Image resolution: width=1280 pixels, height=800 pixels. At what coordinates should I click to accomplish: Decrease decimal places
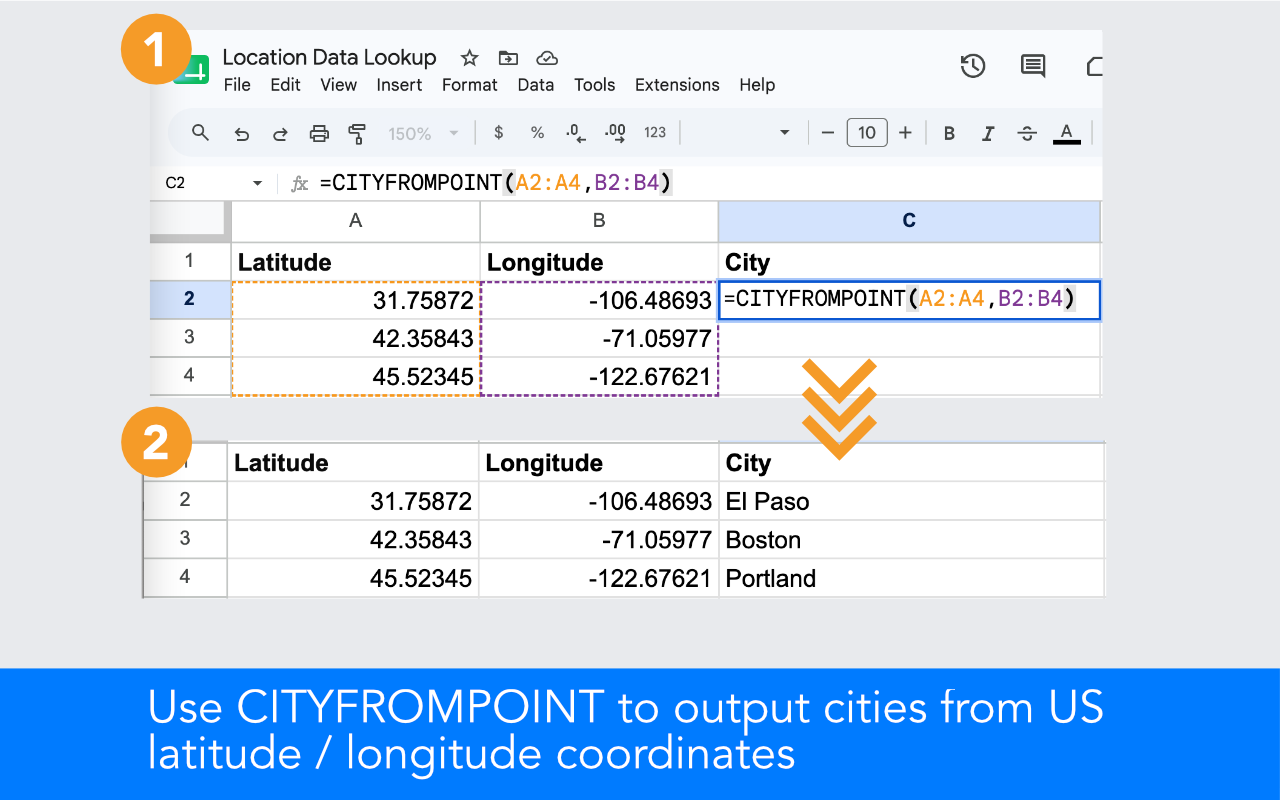(x=575, y=132)
